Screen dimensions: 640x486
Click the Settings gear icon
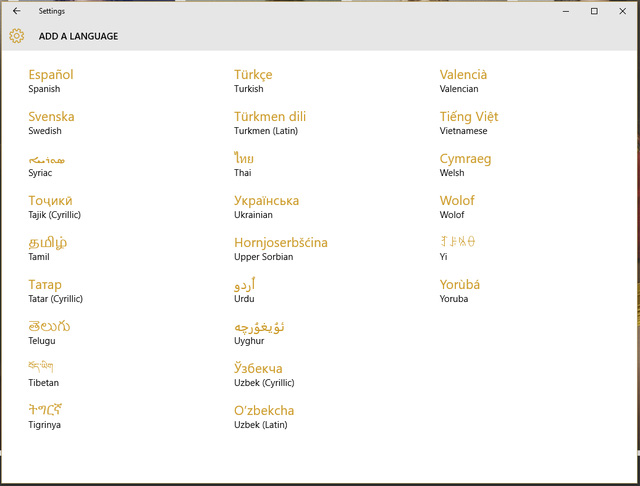(16, 36)
